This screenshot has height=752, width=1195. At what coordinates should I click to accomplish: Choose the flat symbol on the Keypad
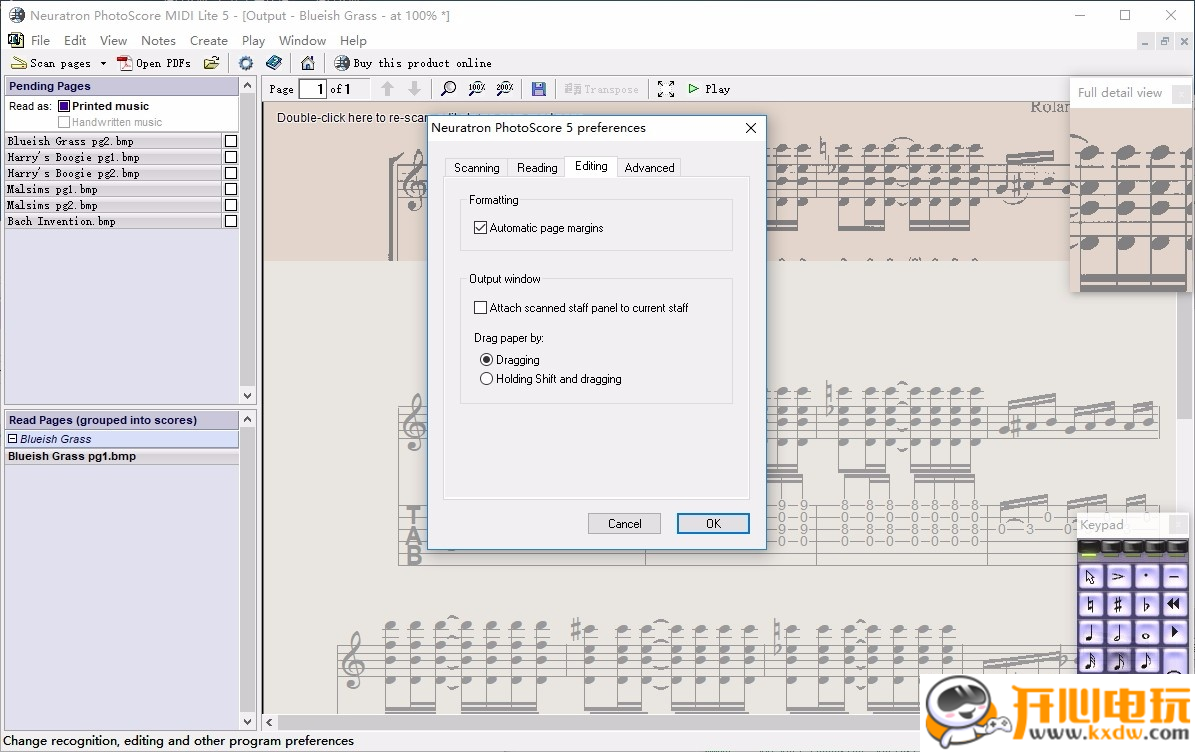1146,604
